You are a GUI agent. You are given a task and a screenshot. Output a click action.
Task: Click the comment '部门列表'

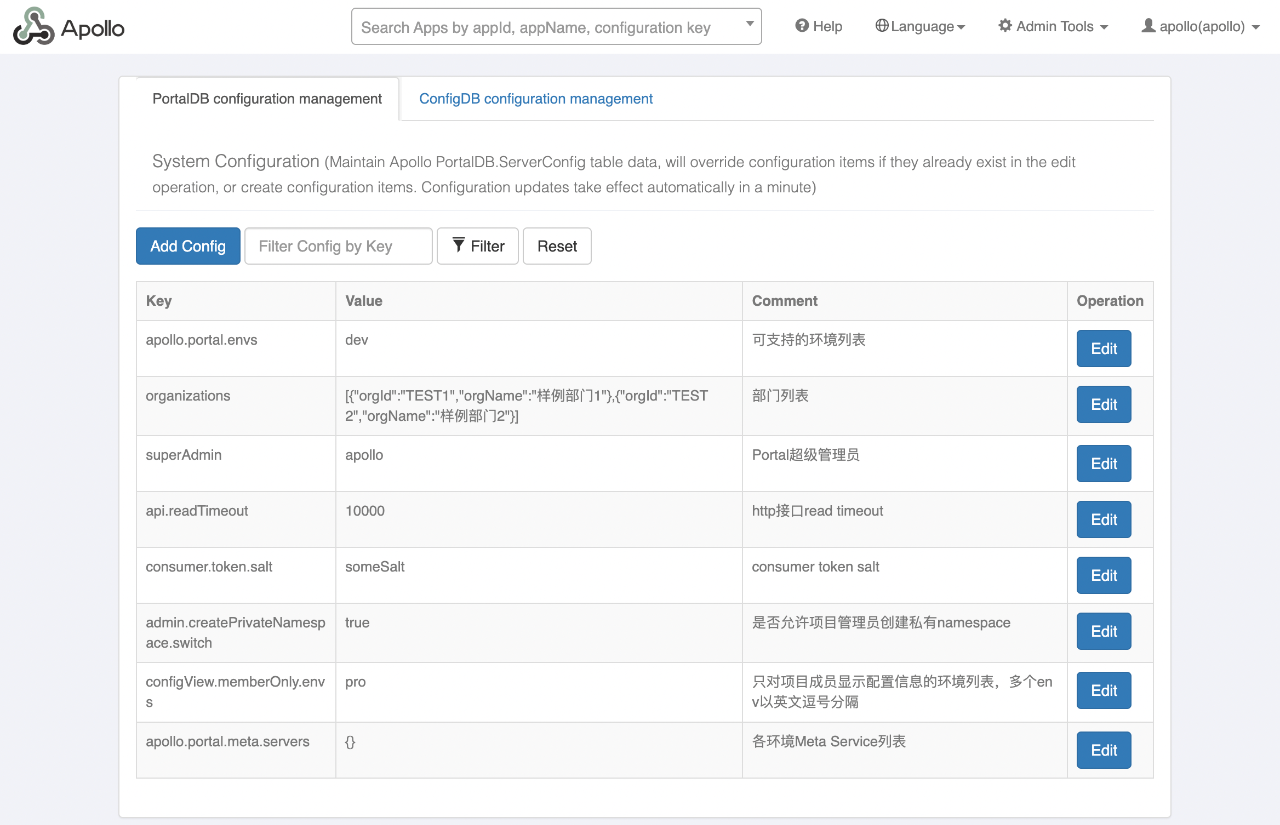780,396
